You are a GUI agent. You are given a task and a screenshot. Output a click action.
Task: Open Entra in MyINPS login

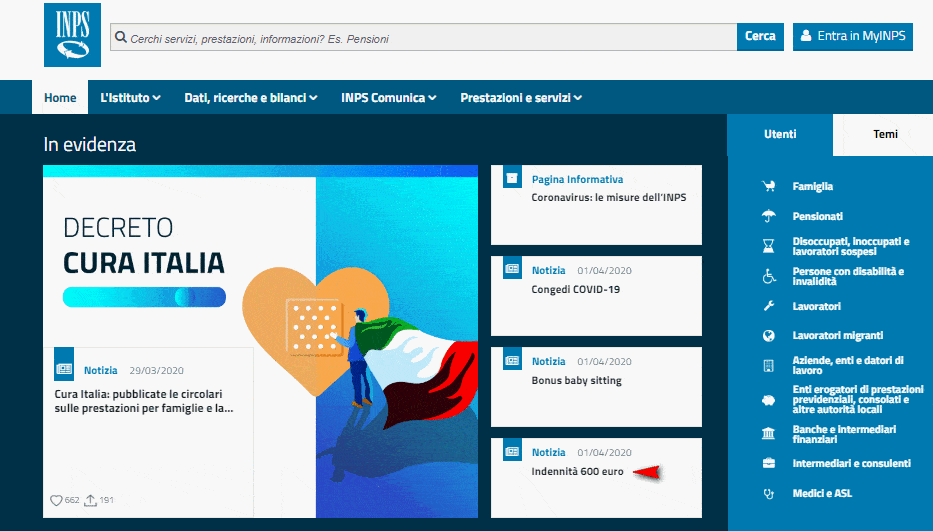[853, 37]
